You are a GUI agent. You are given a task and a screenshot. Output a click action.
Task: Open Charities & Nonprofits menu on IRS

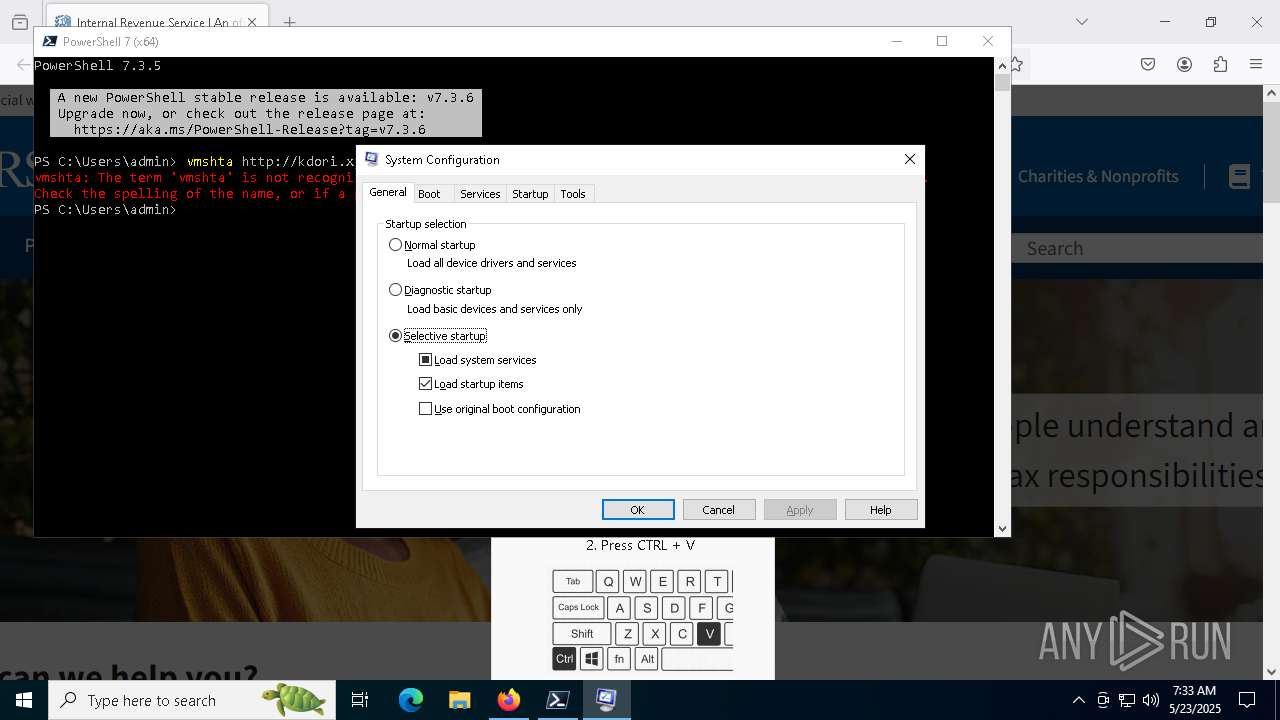(1098, 176)
